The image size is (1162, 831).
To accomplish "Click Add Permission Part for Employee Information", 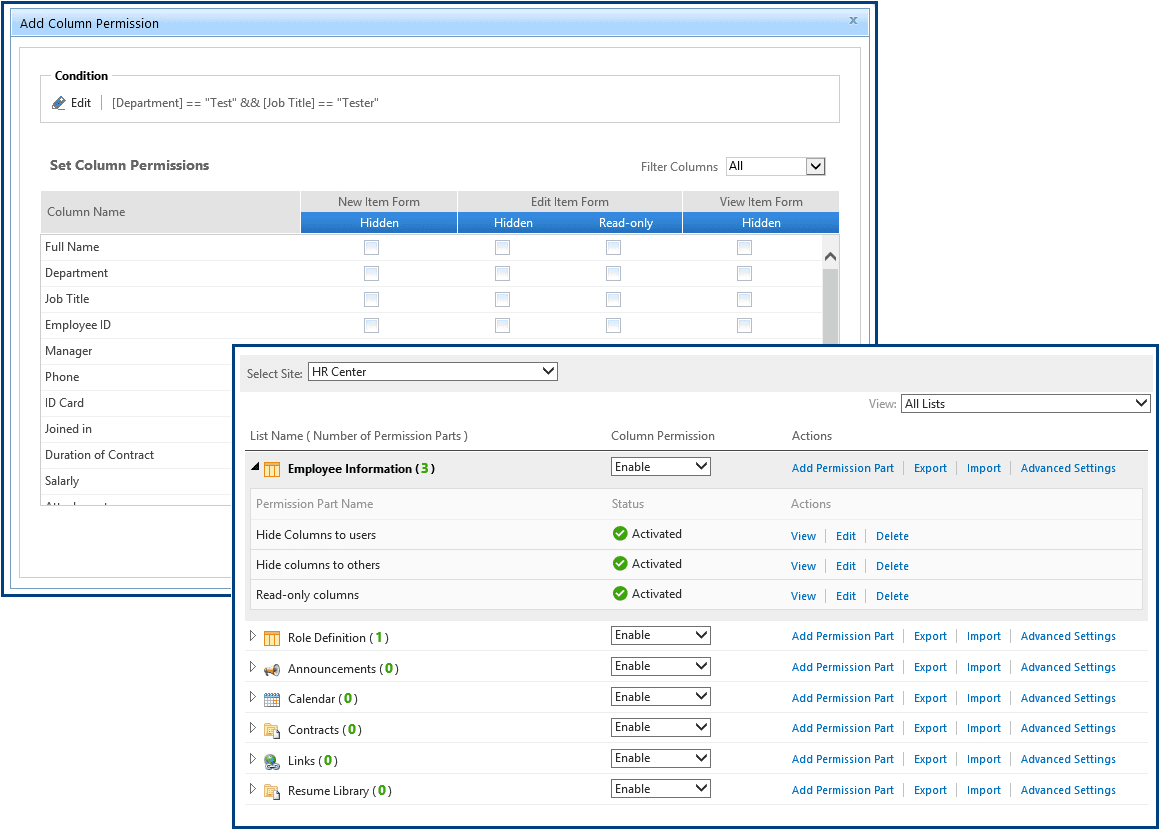I will (x=843, y=469).
